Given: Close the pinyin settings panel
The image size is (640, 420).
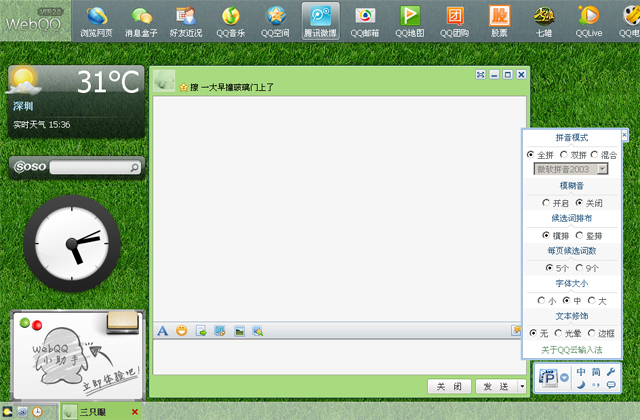Looking at the screenshot, I should tap(624, 134).
